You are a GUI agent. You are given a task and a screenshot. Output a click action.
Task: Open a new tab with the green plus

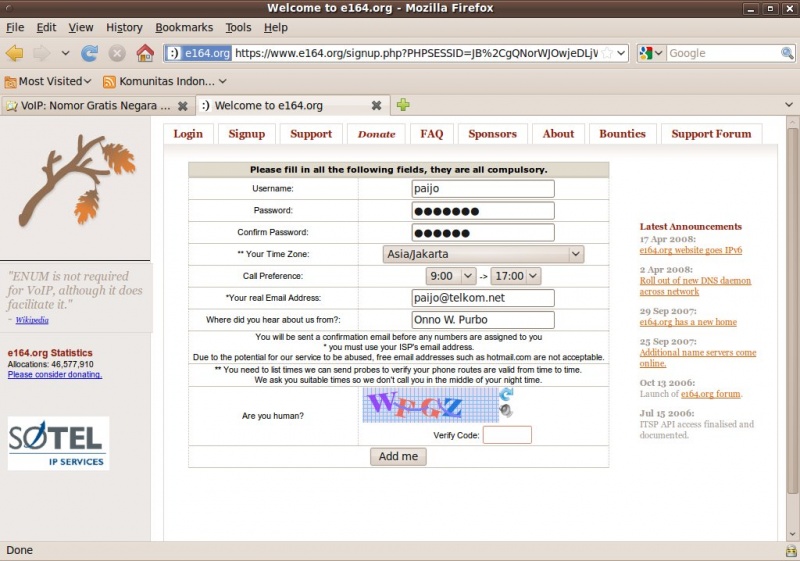click(x=403, y=105)
